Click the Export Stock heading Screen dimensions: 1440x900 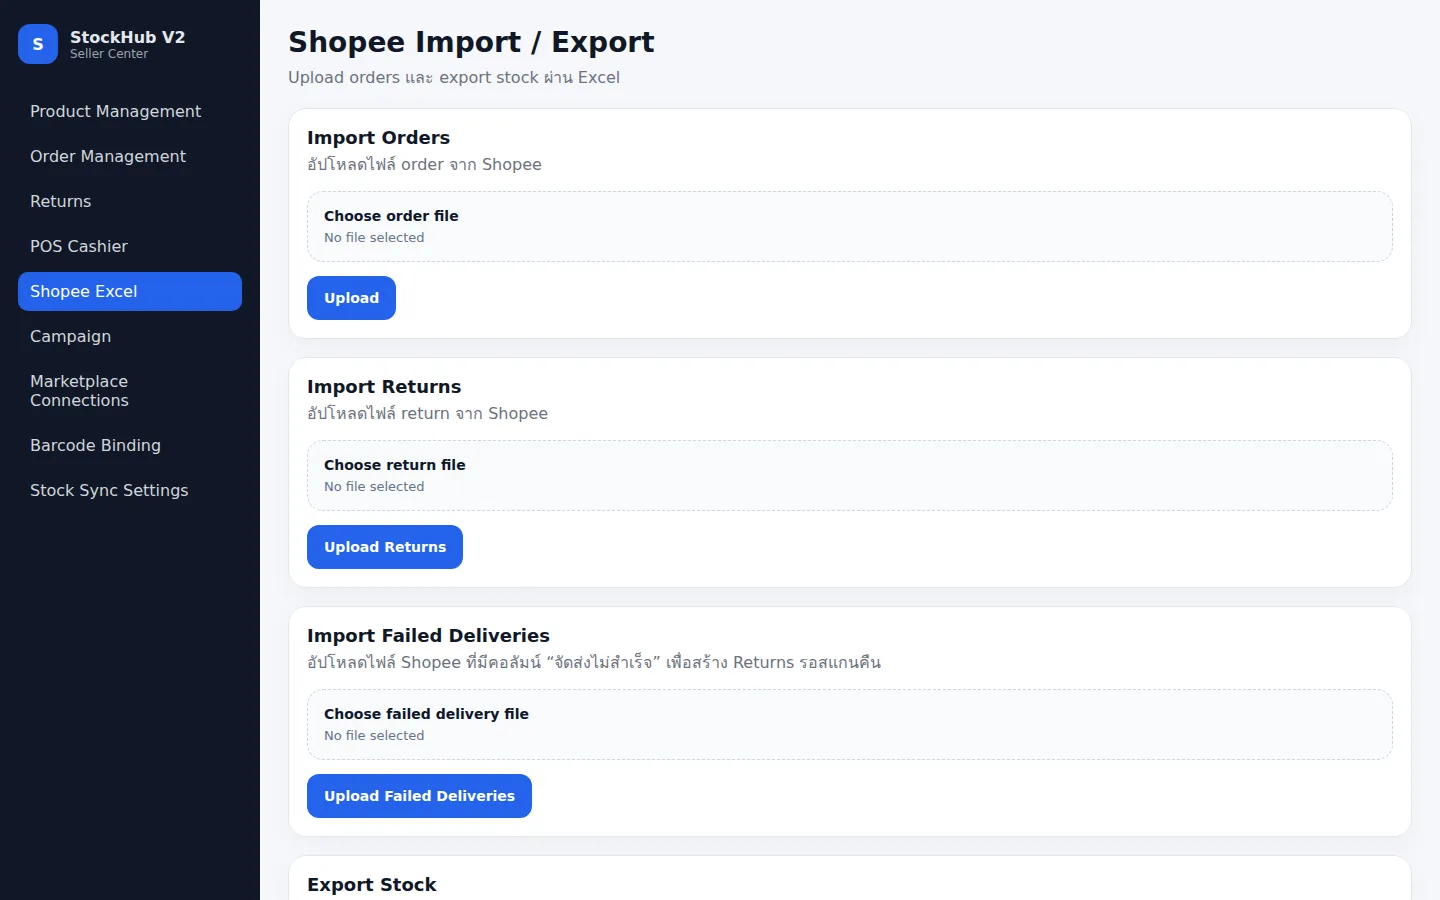pyautogui.click(x=372, y=885)
